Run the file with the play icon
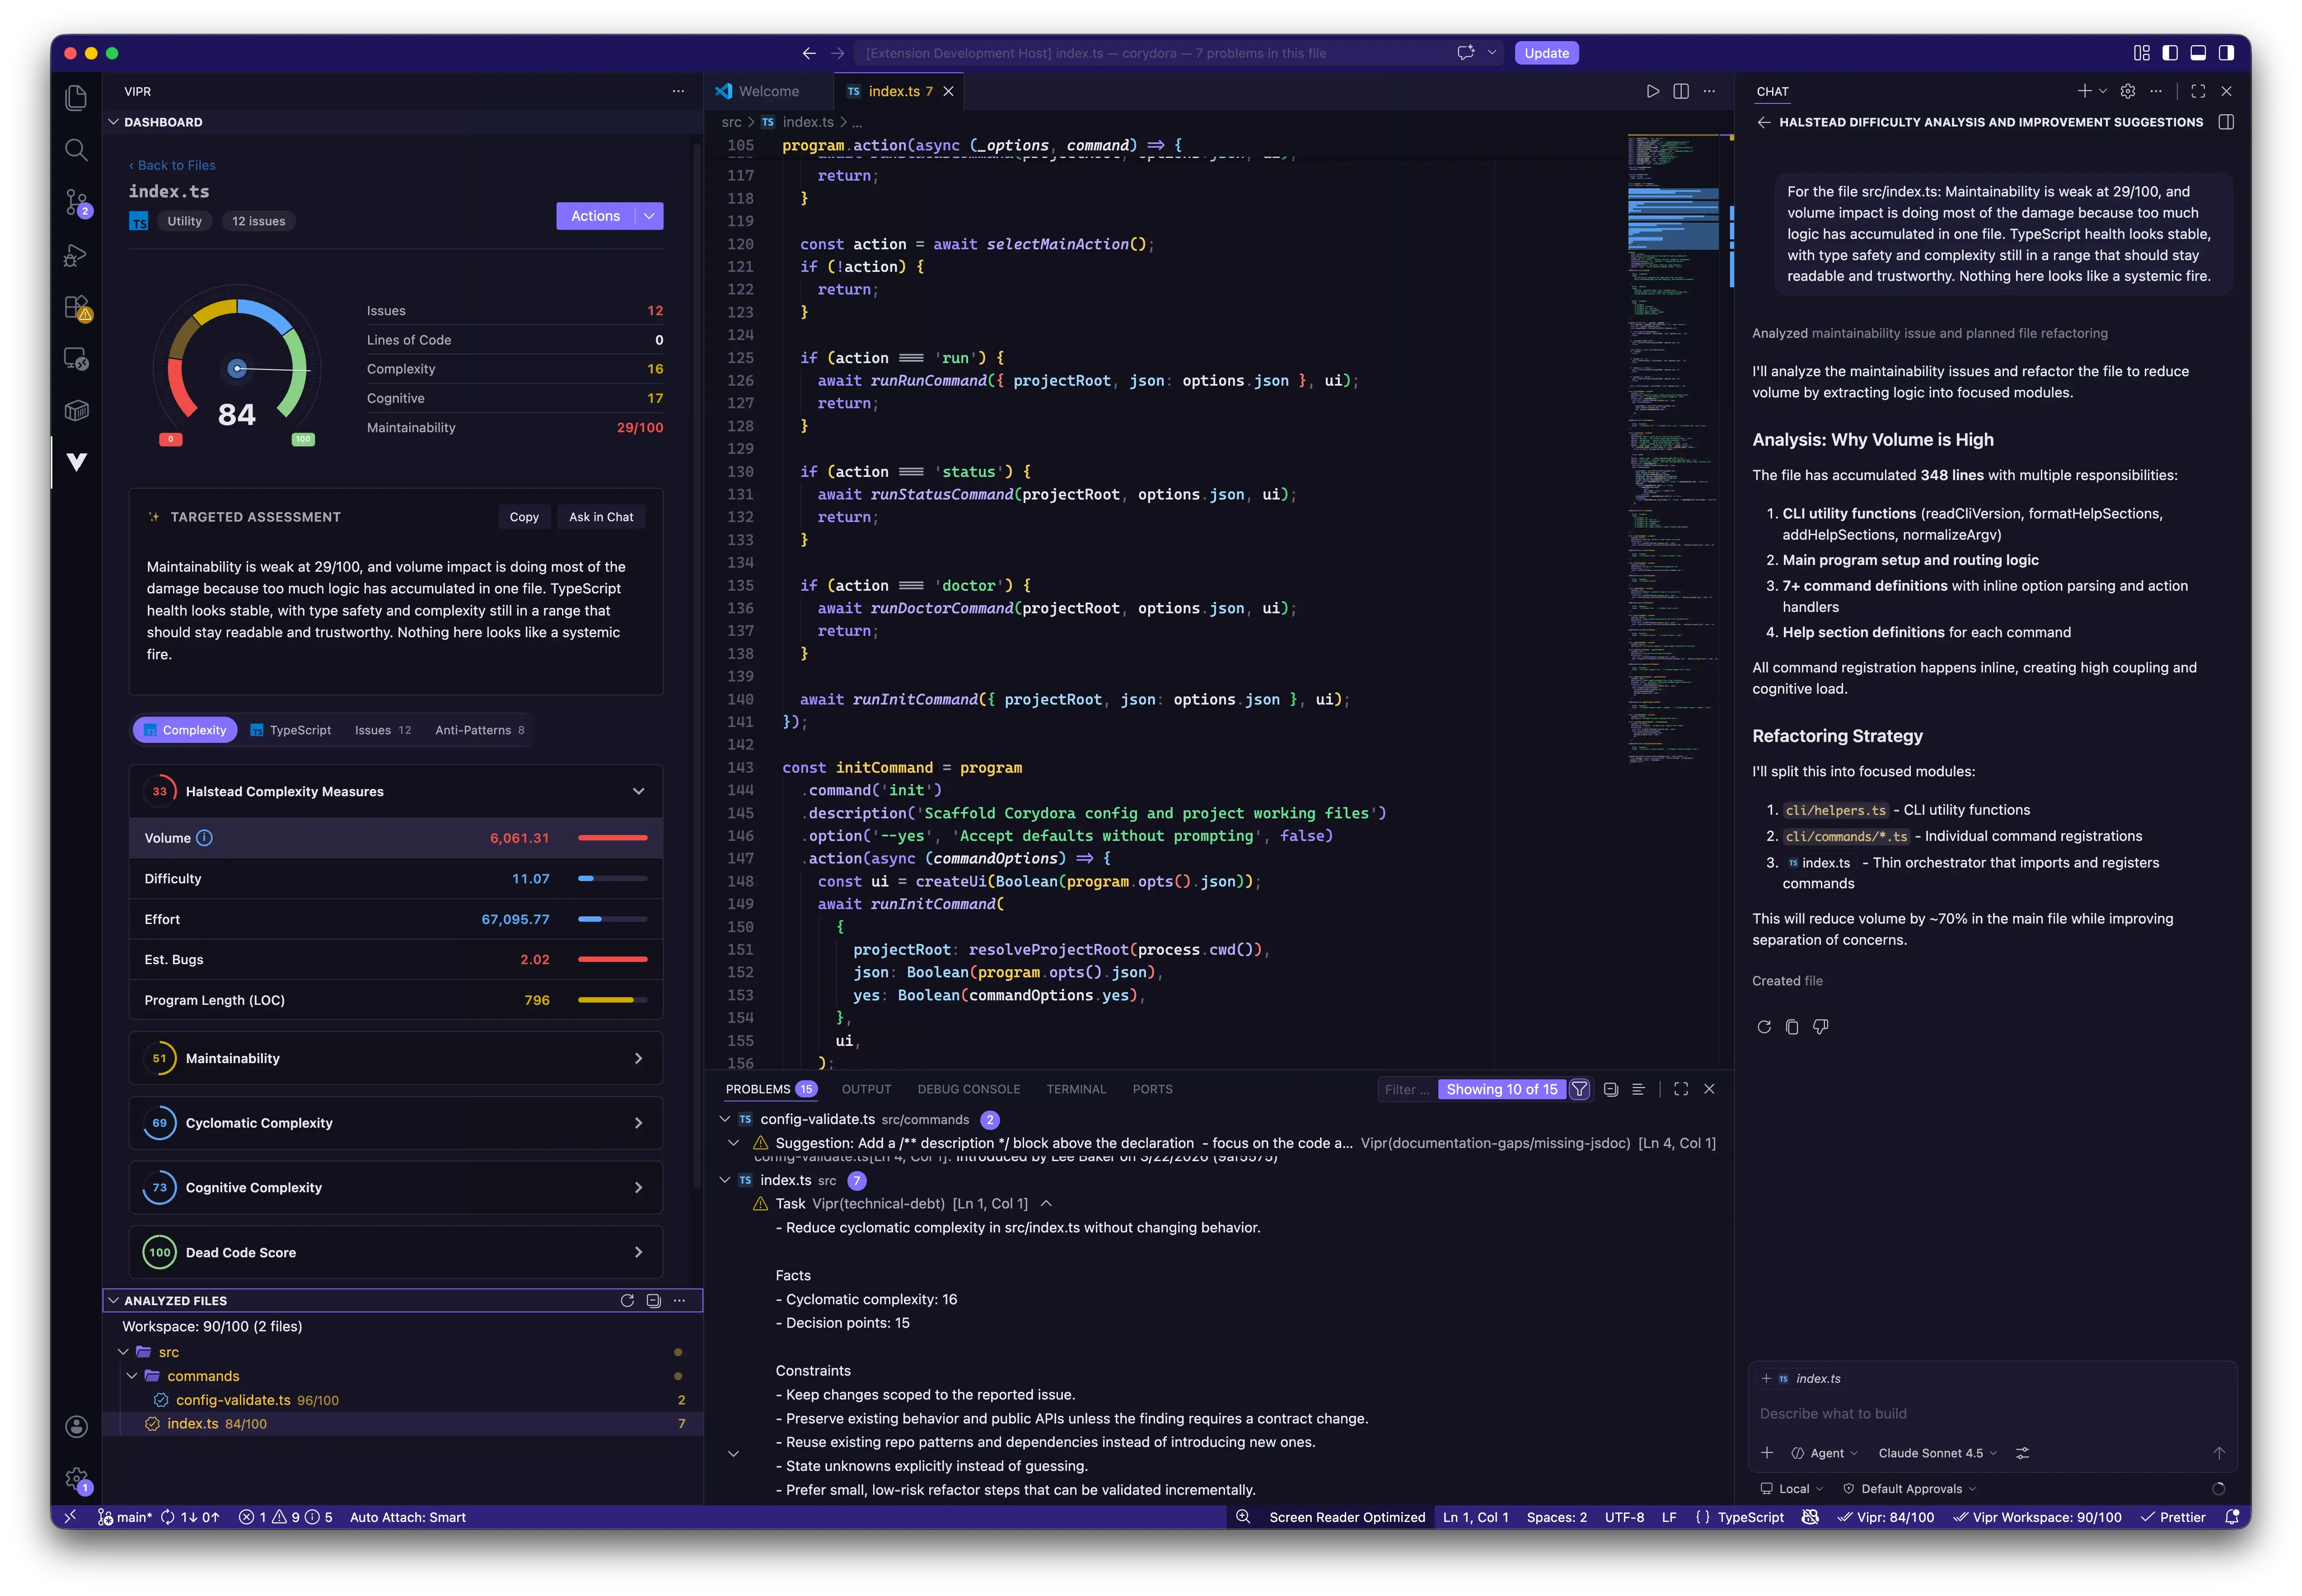This screenshot has height=1596, width=2302. tap(1653, 91)
